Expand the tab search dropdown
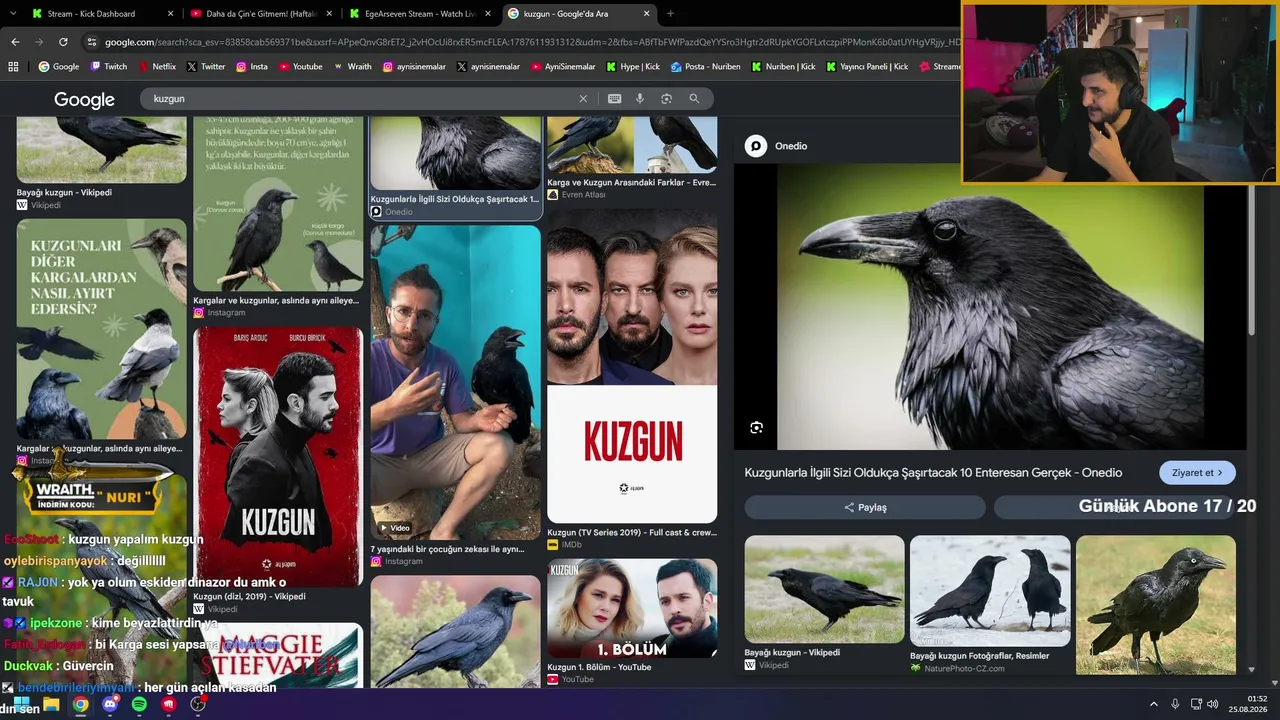The width and height of the screenshot is (1280, 720). (x=15, y=14)
